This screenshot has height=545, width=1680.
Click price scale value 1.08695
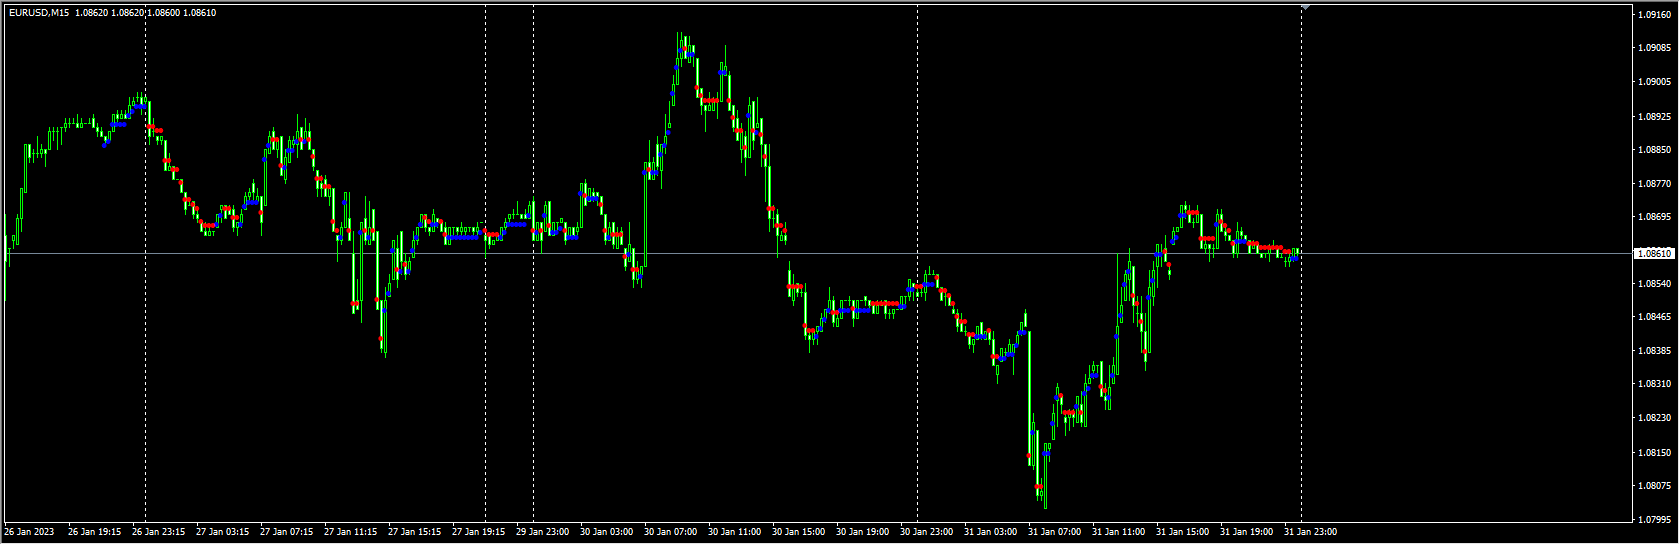[x=1656, y=217]
